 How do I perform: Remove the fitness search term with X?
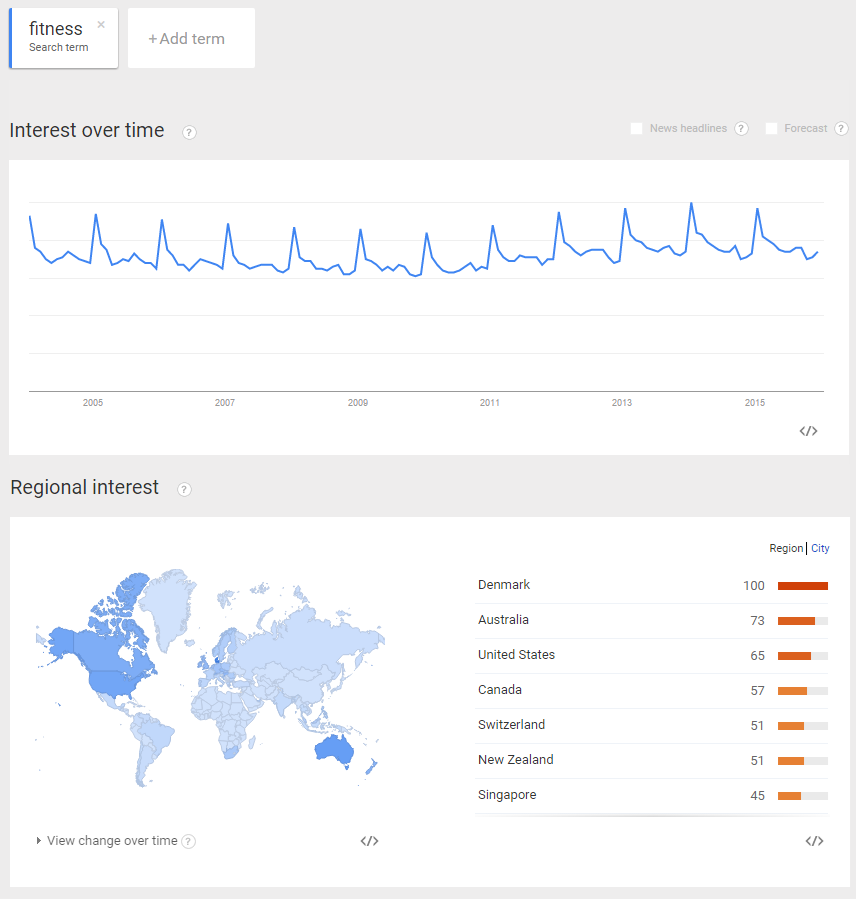click(x=101, y=24)
